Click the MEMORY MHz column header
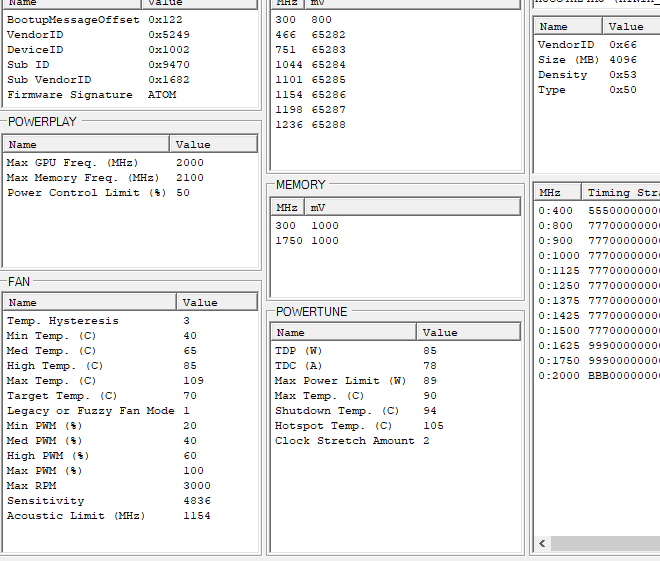This screenshot has height=561, width=660. point(287,207)
